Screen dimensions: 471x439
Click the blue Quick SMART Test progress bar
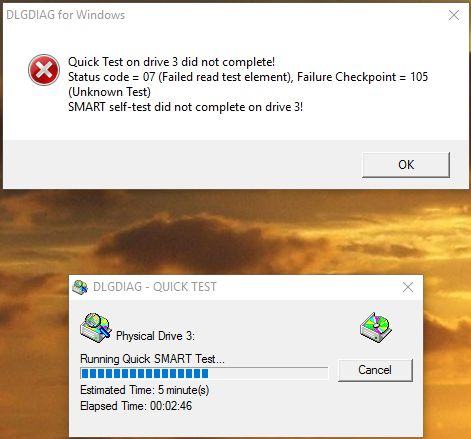pyautogui.click(x=204, y=373)
